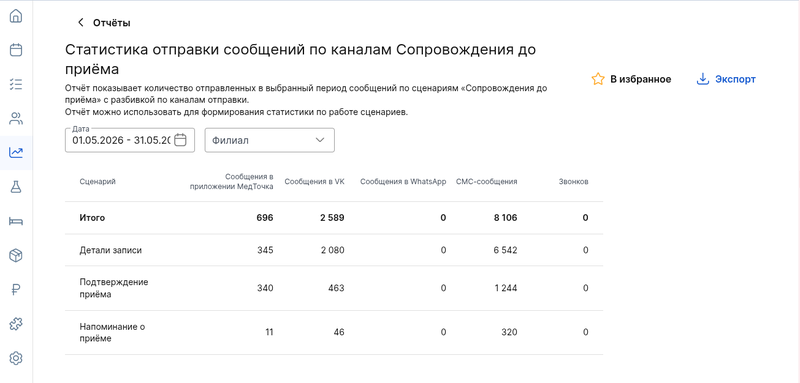Click value 340 in Подтверждение приёма row
This screenshot has width=800, height=383.
tap(265, 288)
